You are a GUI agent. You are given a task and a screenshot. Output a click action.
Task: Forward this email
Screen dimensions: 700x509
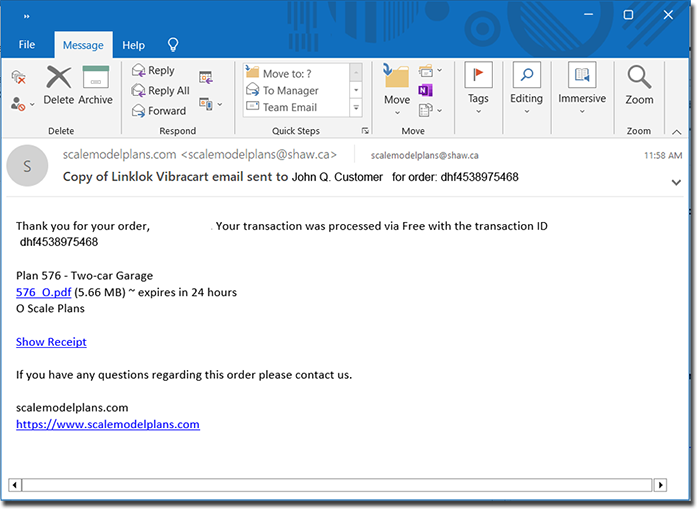pos(159,111)
